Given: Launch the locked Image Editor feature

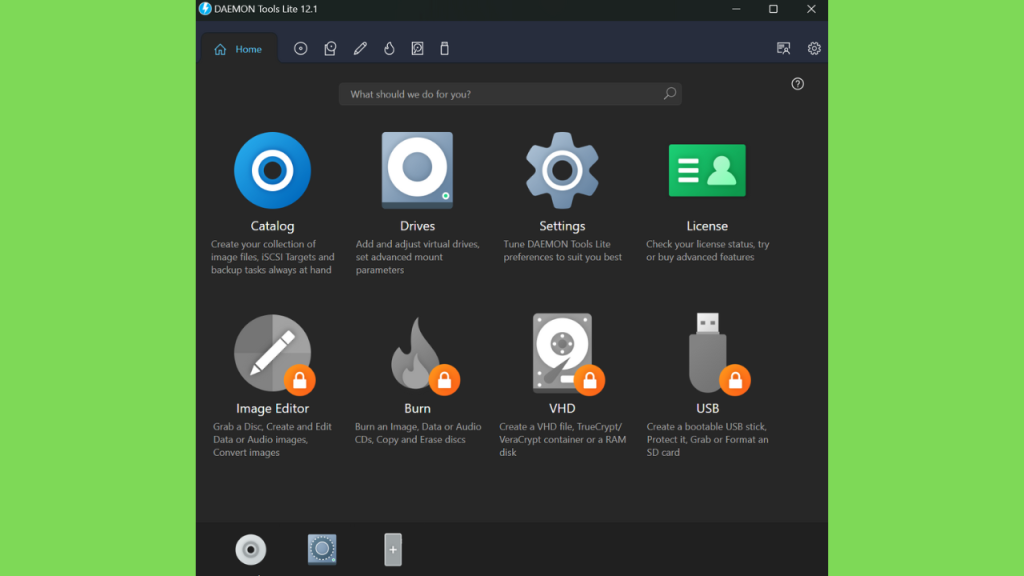Looking at the screenshot, I should pyautogui.click(x=272, y=353).
